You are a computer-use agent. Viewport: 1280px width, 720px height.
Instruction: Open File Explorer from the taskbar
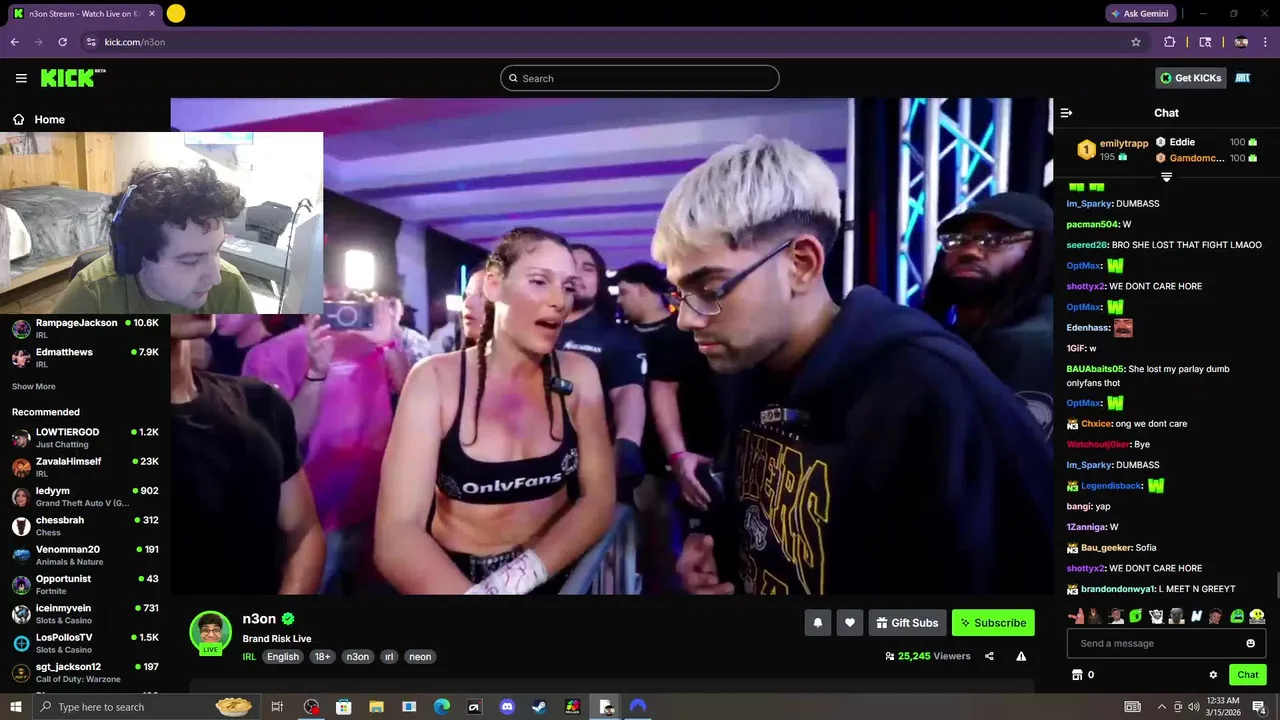[376, 707]
